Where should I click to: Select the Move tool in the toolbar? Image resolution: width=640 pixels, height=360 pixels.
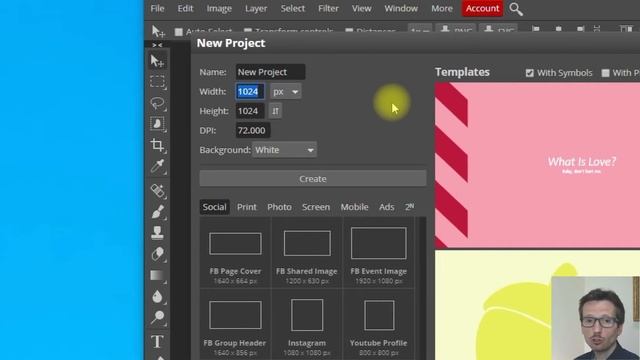click(x=157, y=61)
